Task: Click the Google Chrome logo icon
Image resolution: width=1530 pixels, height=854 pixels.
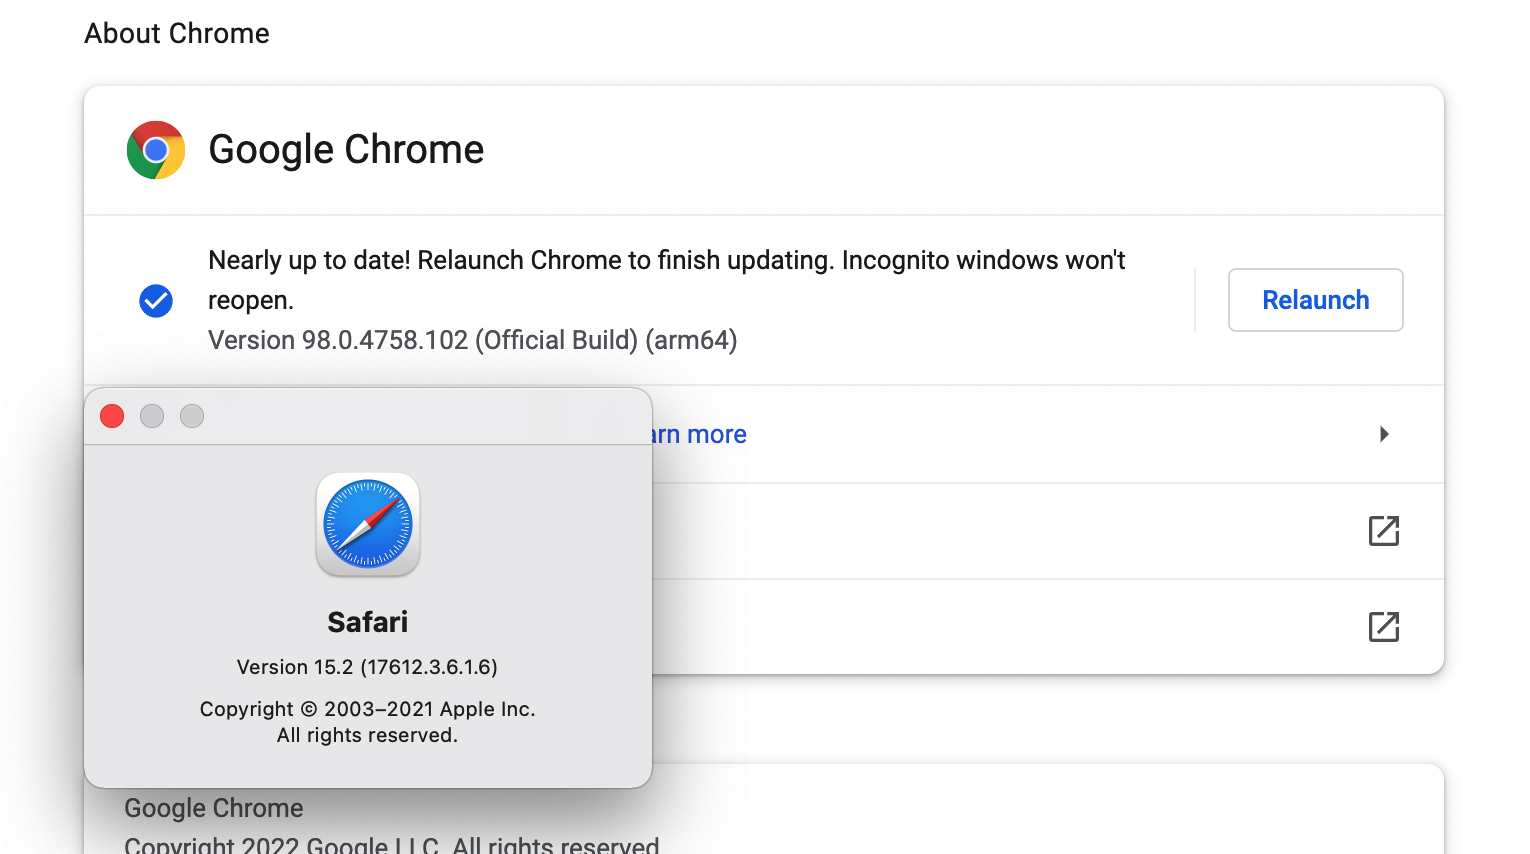Action: 156,150
